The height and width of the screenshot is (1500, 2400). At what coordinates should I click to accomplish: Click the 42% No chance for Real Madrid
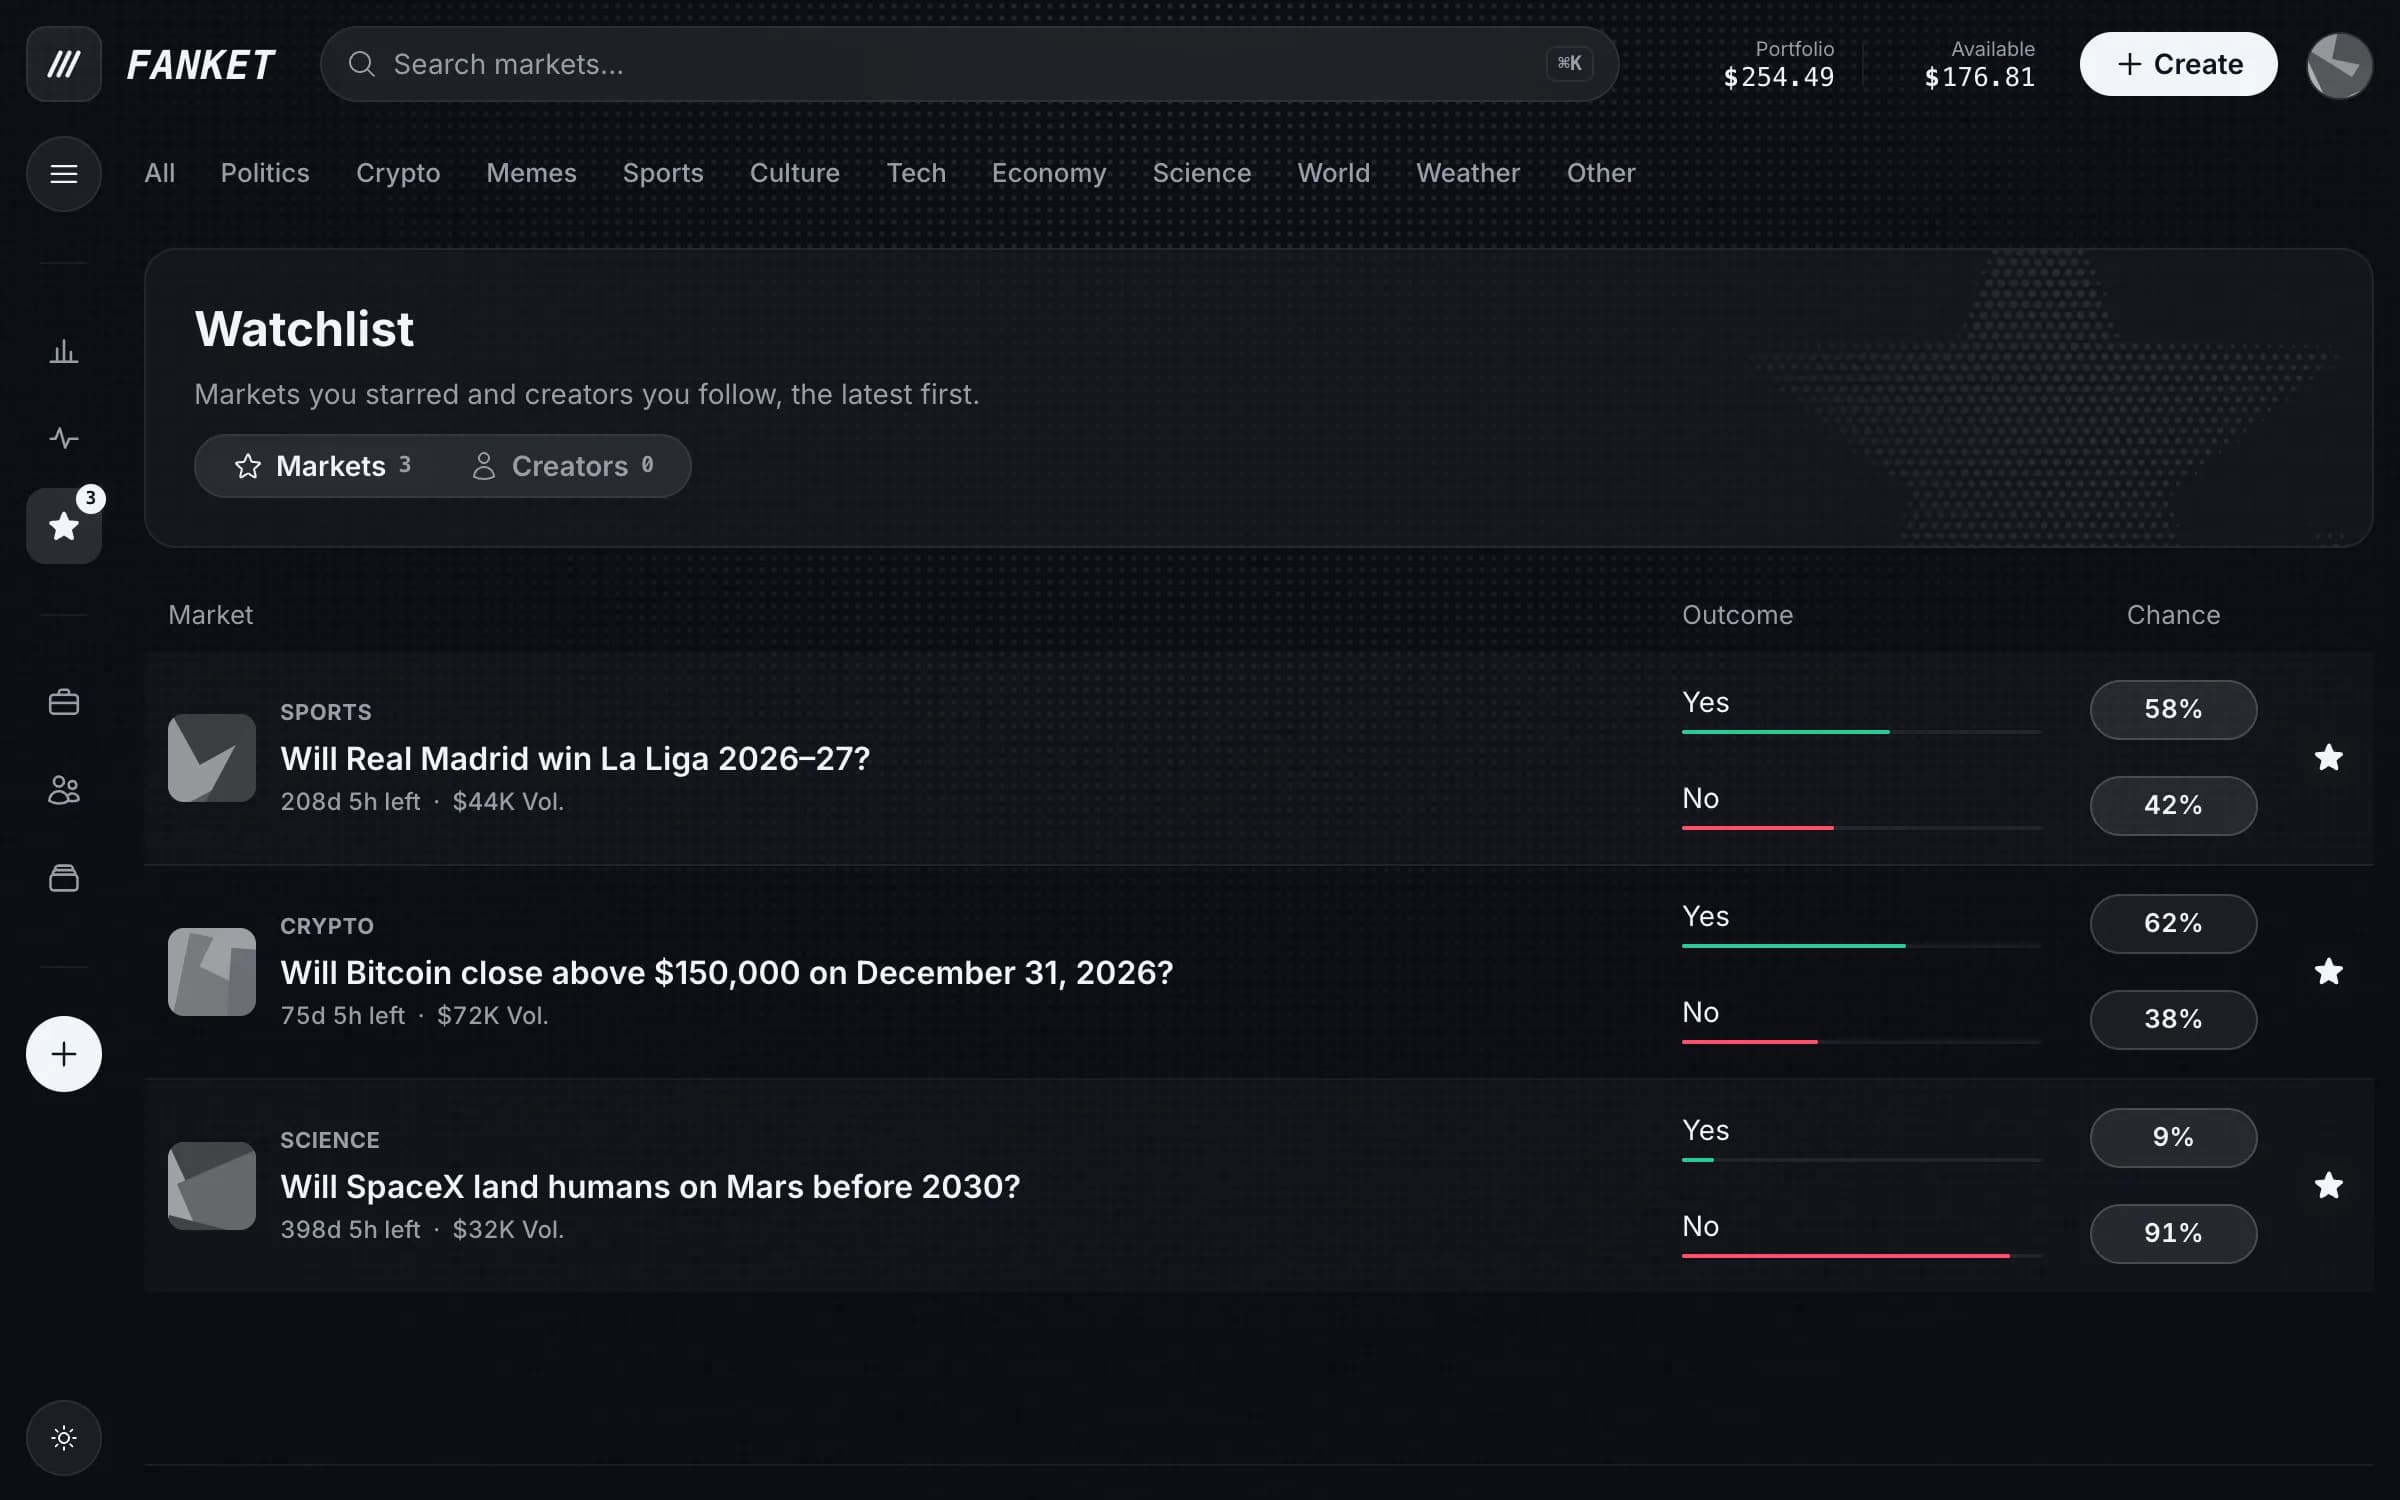2173,806
